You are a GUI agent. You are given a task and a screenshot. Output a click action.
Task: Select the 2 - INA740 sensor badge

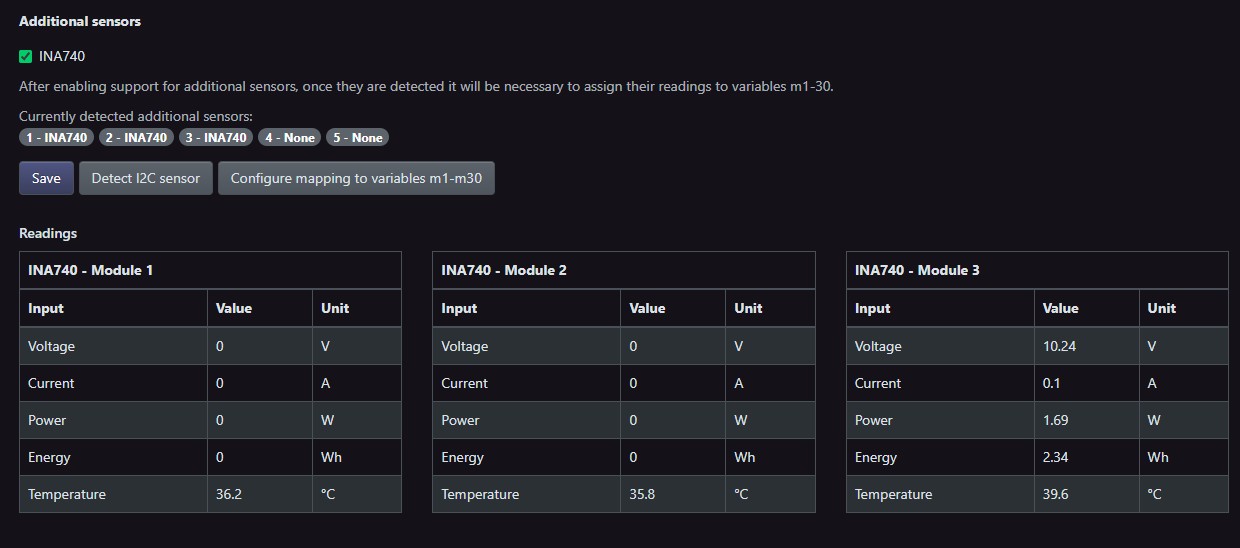click(136, 138)
